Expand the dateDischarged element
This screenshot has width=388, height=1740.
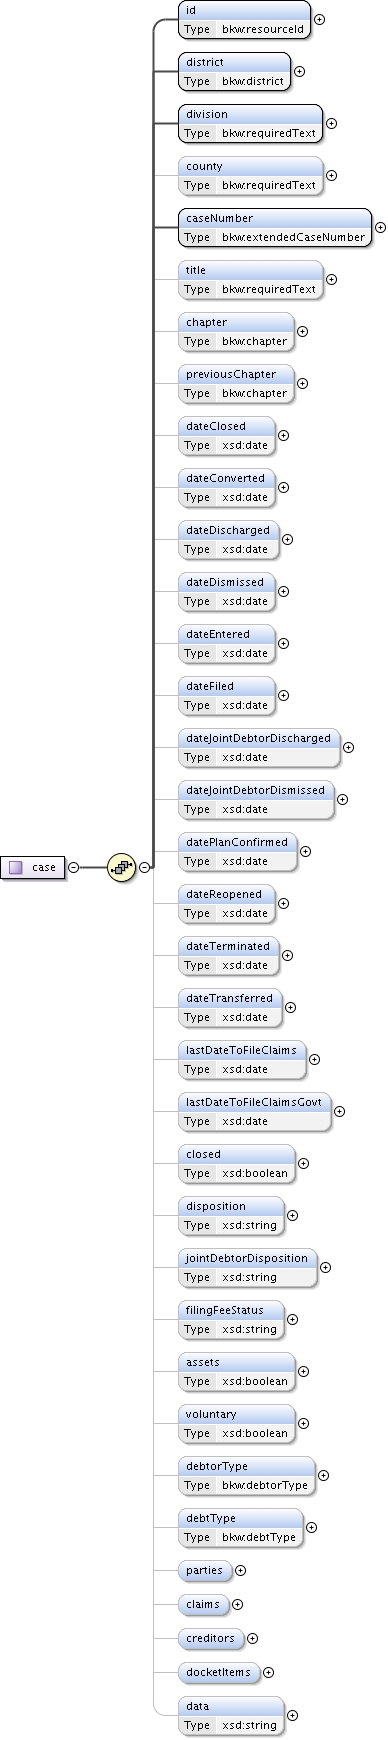(x=287, y=539)
